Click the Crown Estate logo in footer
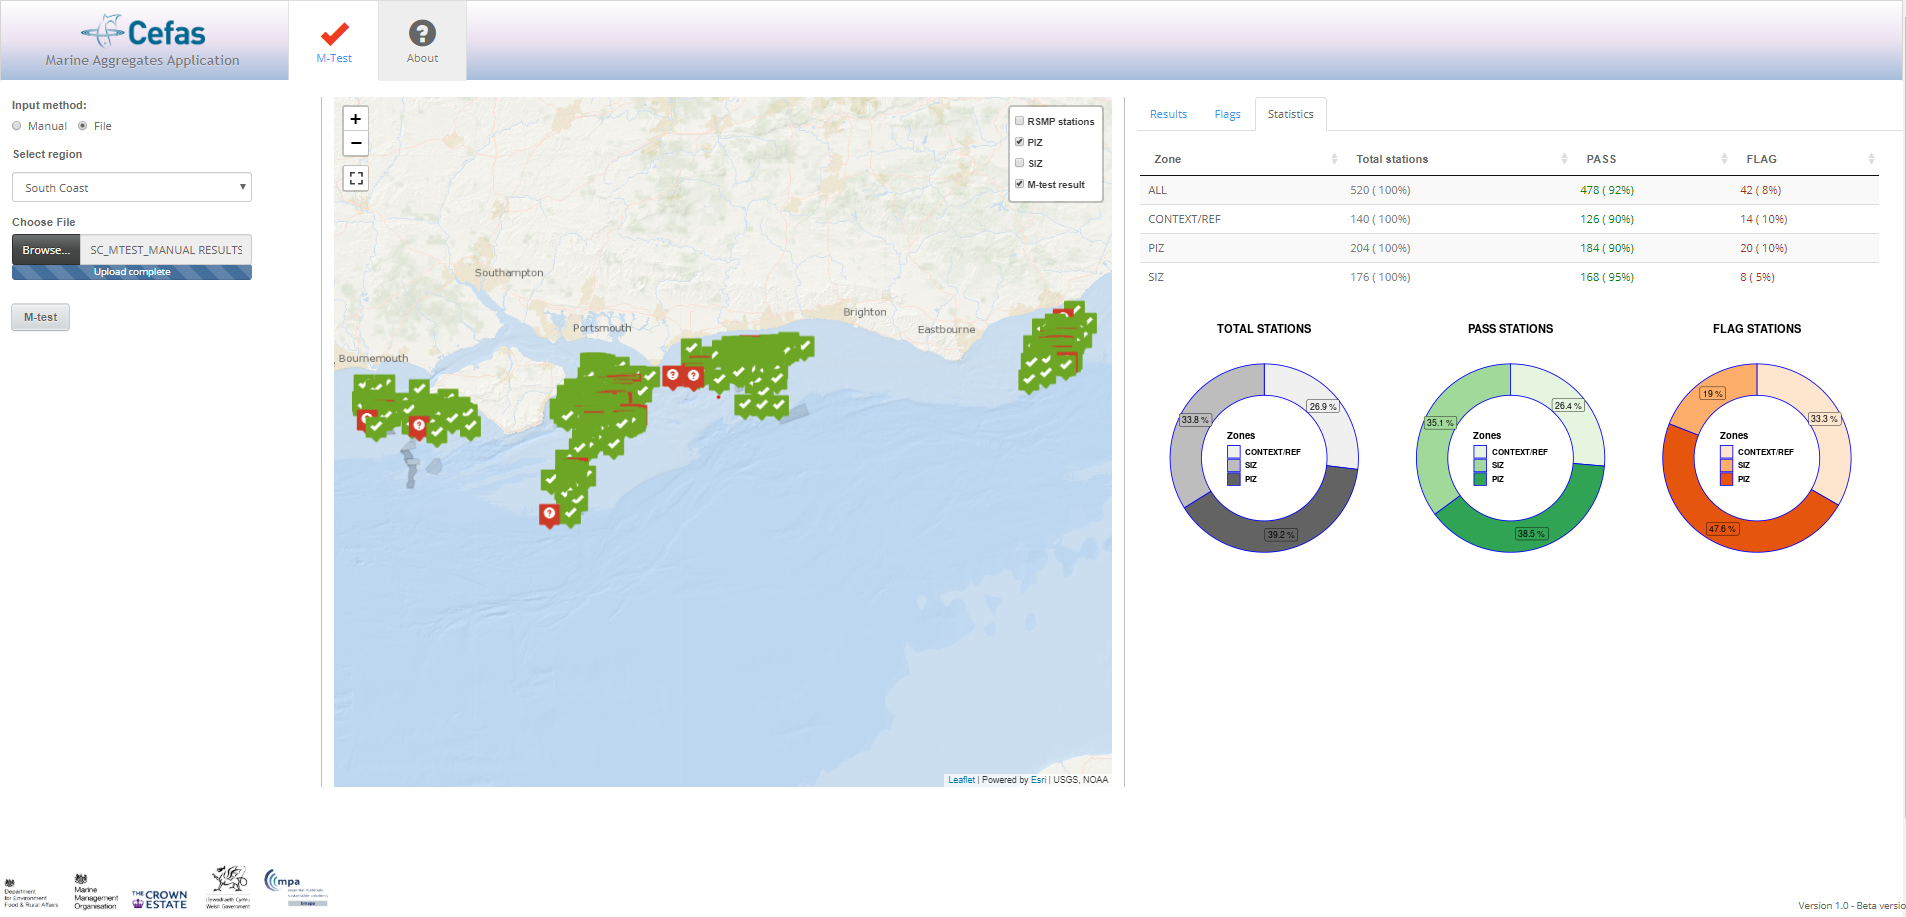The height and width of the screenshot is (917, 1906). 159,899
